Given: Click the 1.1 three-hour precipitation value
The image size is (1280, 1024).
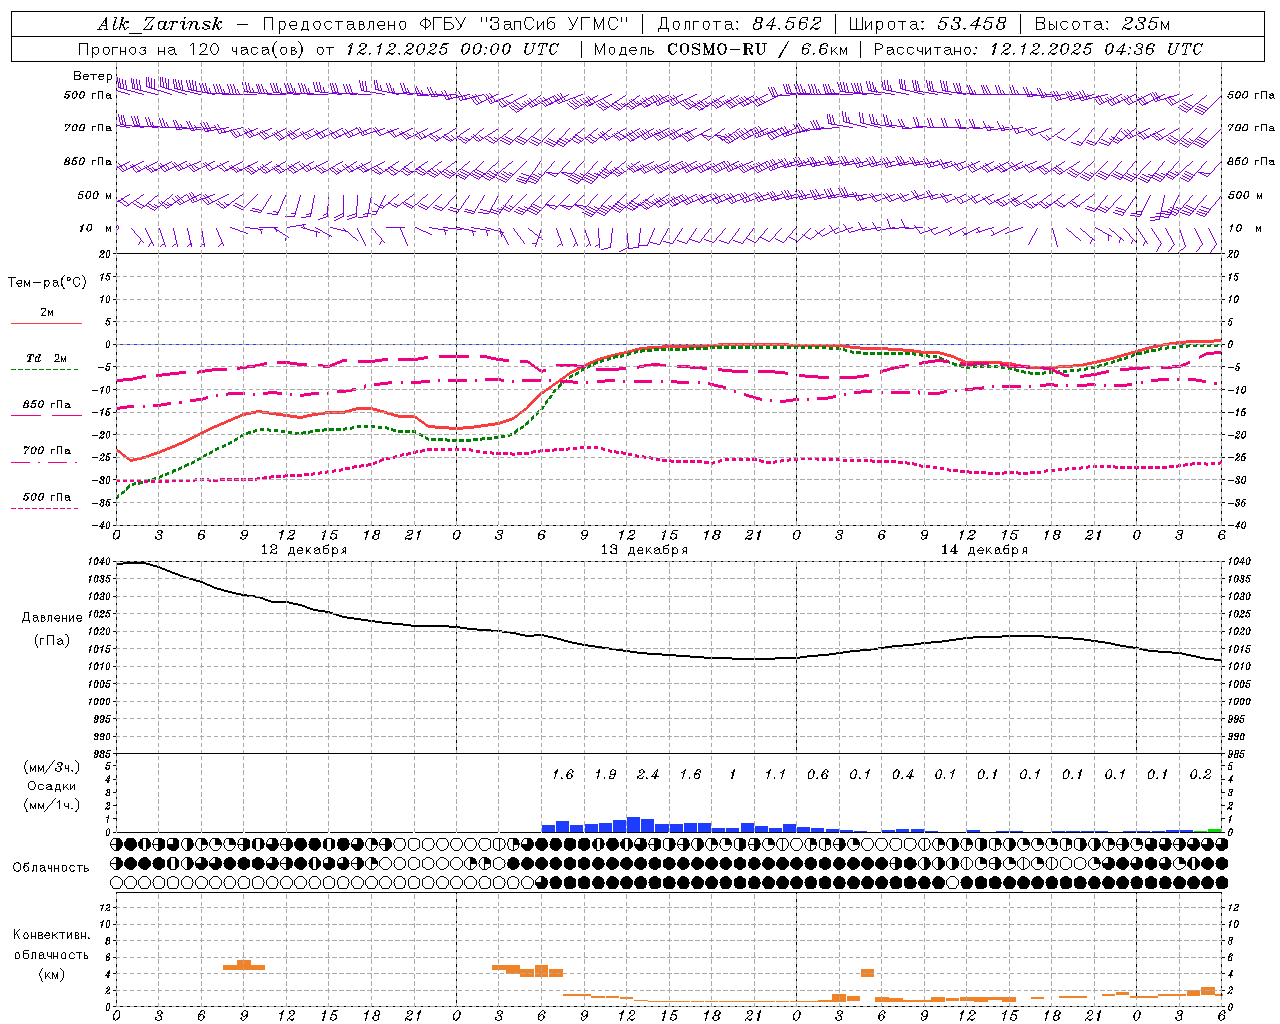Looking at the screenshot, I should point(775,774).
